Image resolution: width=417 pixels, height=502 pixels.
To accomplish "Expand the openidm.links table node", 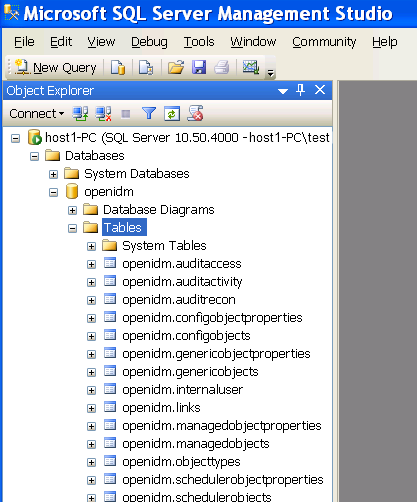I will coord(91,408).
